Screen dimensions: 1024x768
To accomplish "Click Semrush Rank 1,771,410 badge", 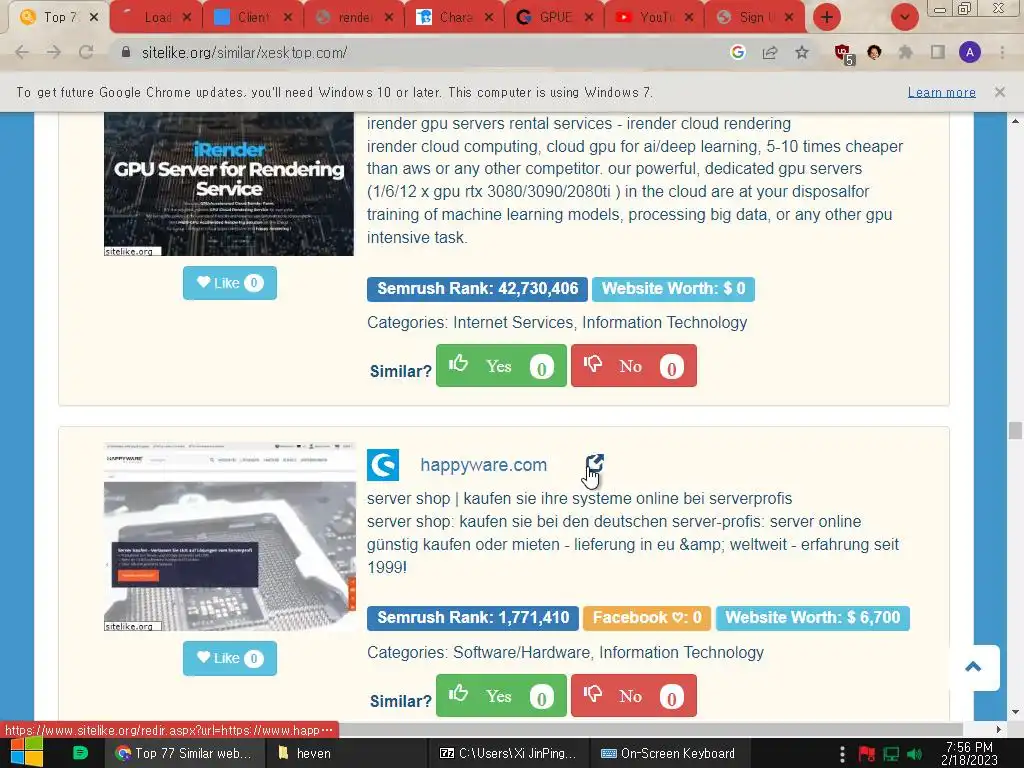I will point(473,618).
